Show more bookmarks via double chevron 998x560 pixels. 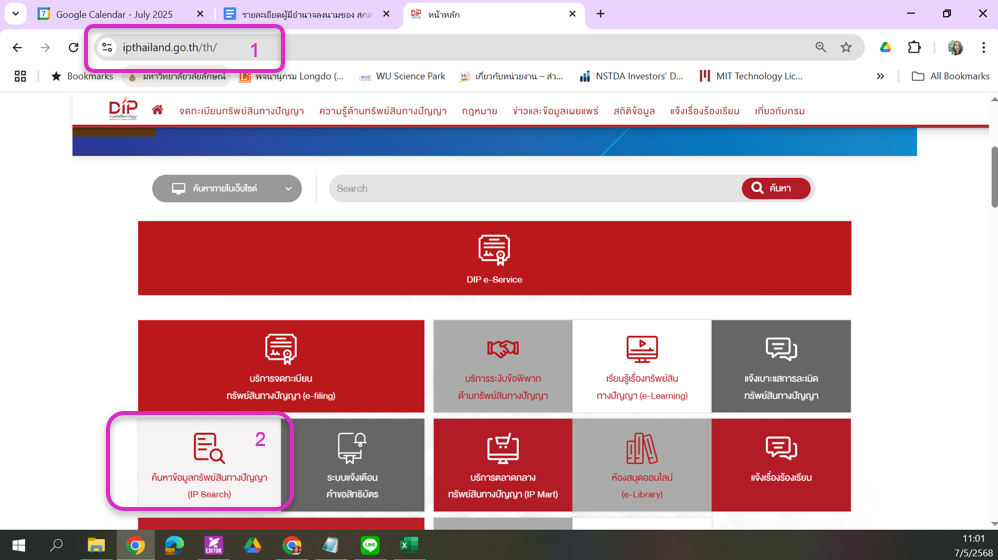[x=880, y=76]
